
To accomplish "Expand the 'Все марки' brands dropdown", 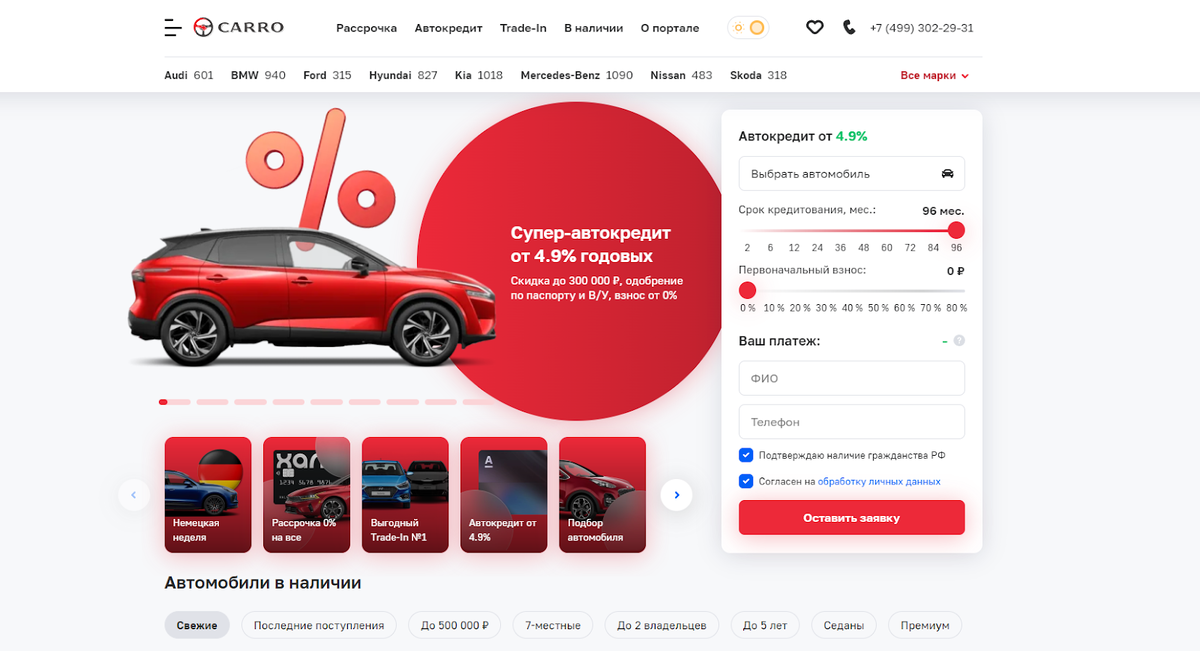I will (934, 75).
